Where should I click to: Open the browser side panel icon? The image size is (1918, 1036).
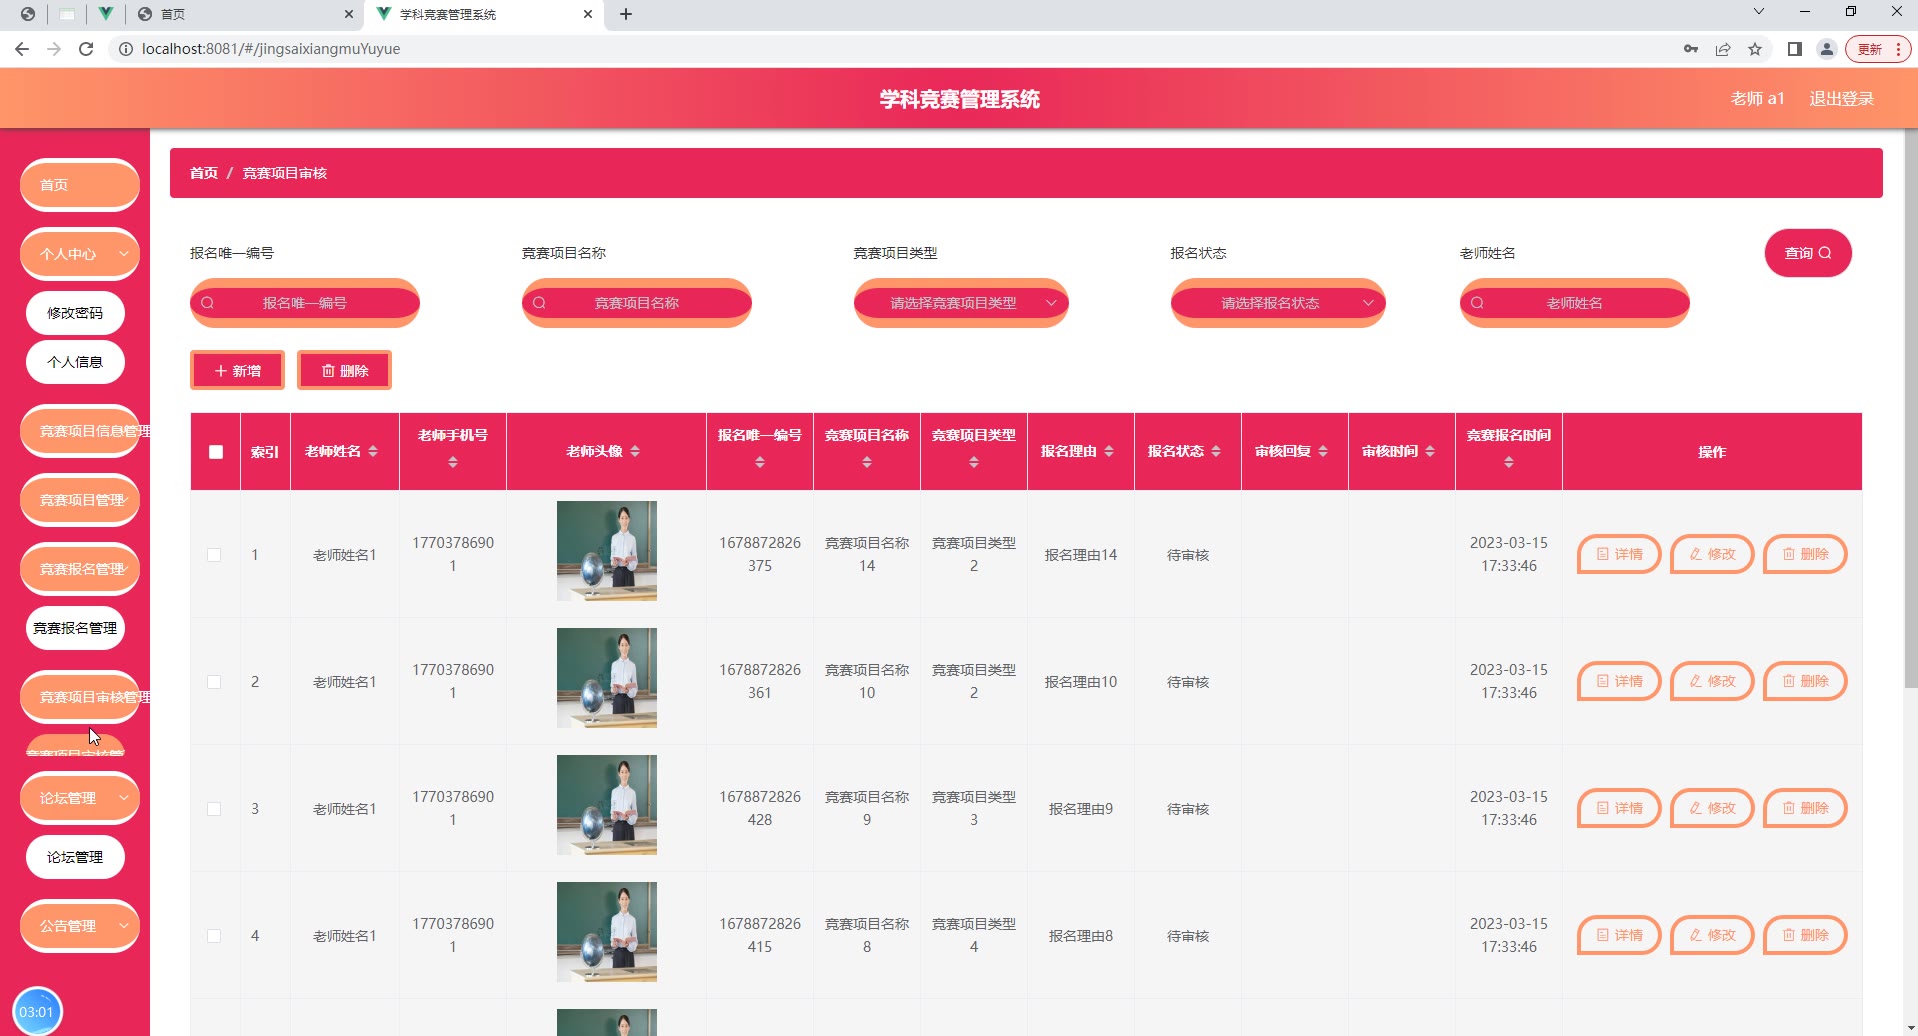[x=1795, y=49]
